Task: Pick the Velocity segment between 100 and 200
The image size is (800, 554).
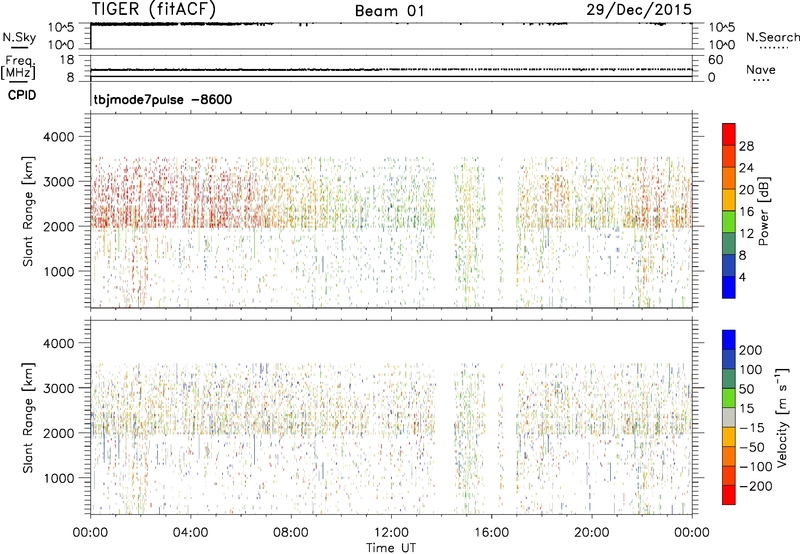Action: click(x=729, y=360)
